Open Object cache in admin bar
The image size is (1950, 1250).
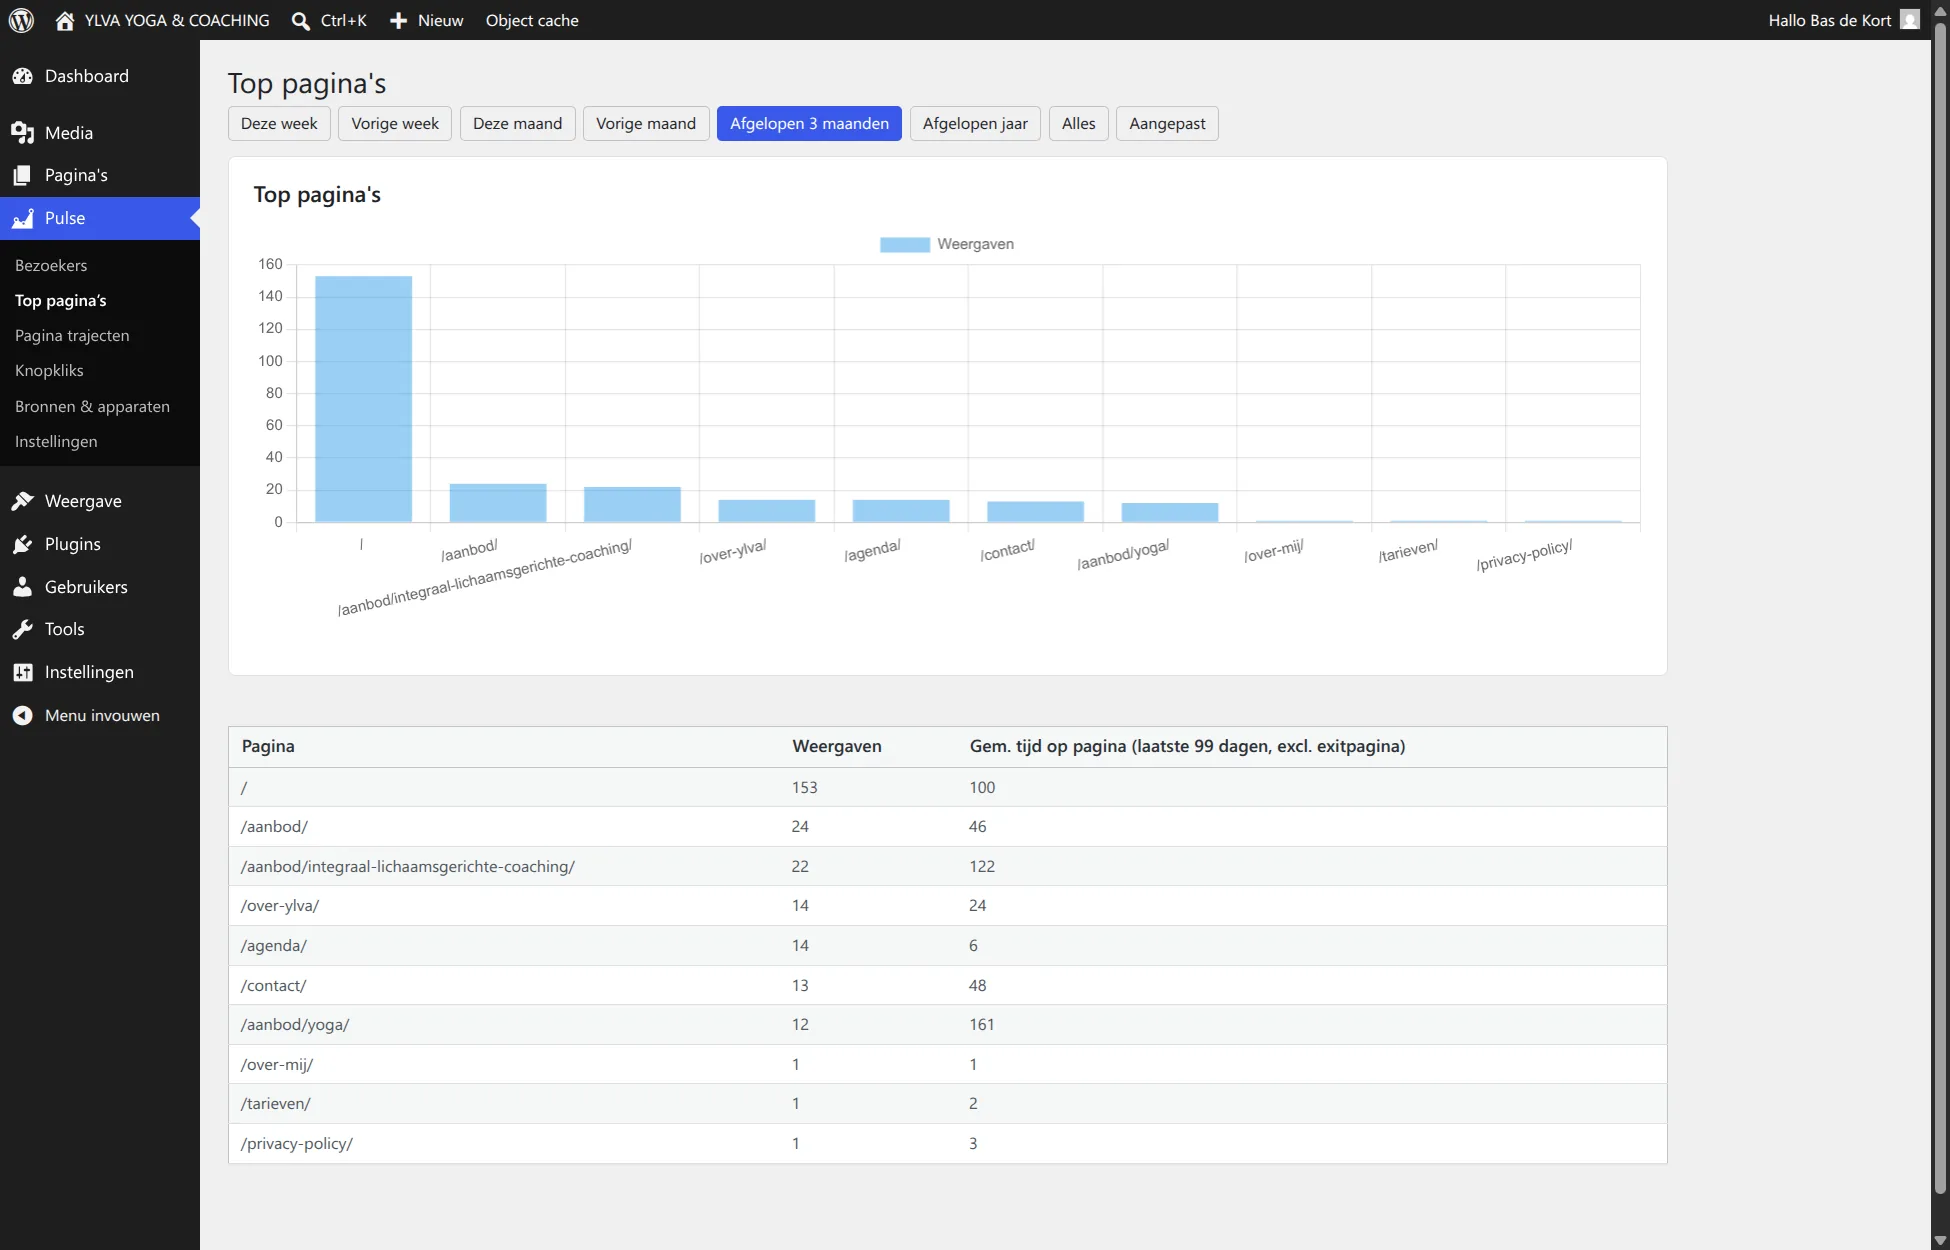click(x=532, y=20)
